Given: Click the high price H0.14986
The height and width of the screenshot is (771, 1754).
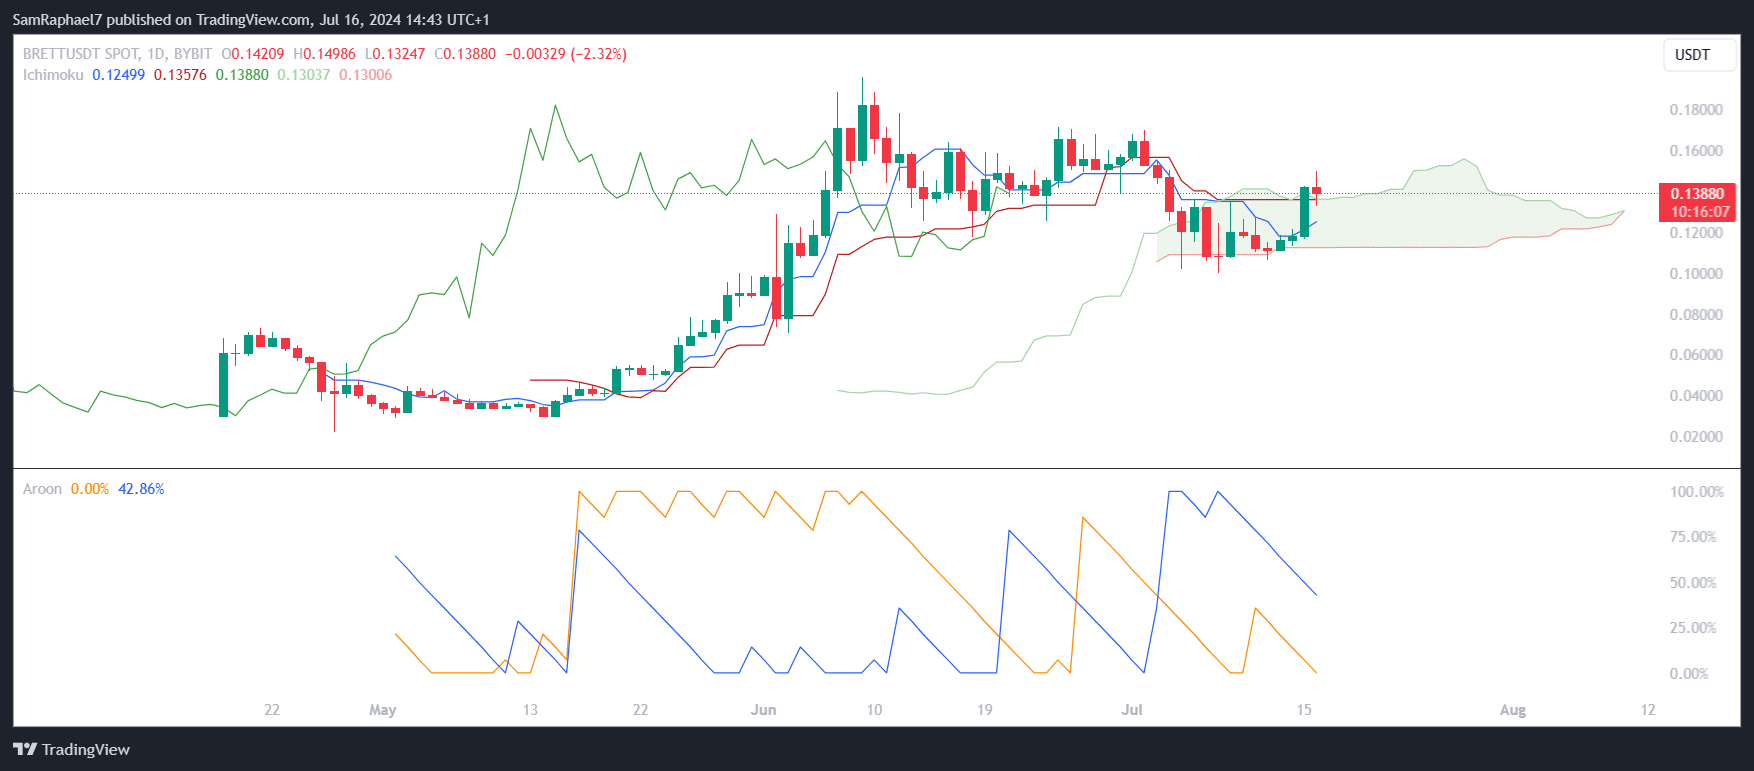Looking at the screenshot, I should click(324, 54).
